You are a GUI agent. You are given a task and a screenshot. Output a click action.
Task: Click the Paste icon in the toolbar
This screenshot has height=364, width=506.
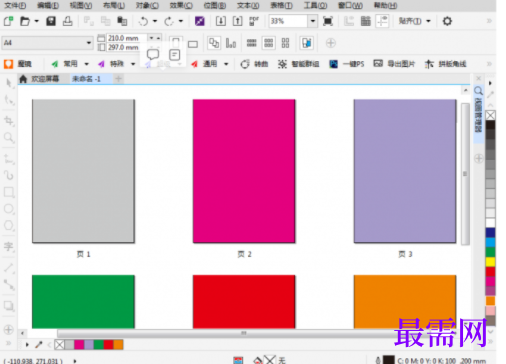point(122,21)
